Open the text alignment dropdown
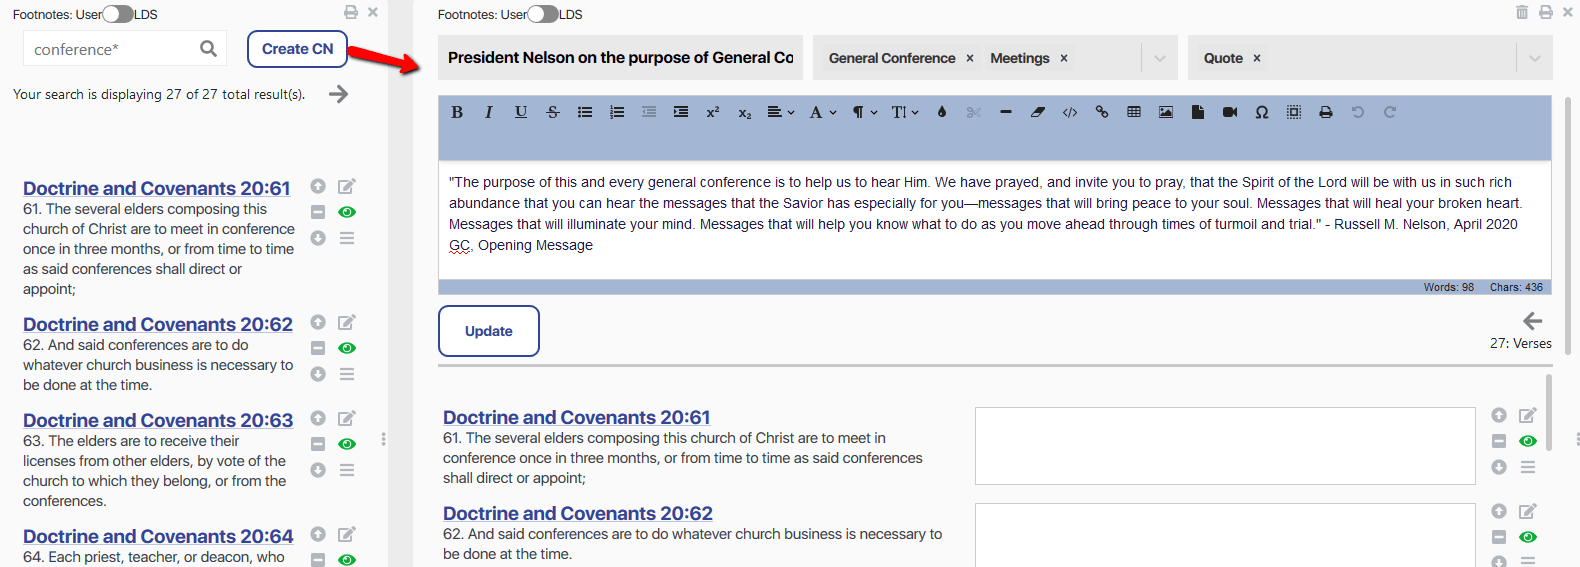Screen dimensions: 1580x567 point(780,112)
